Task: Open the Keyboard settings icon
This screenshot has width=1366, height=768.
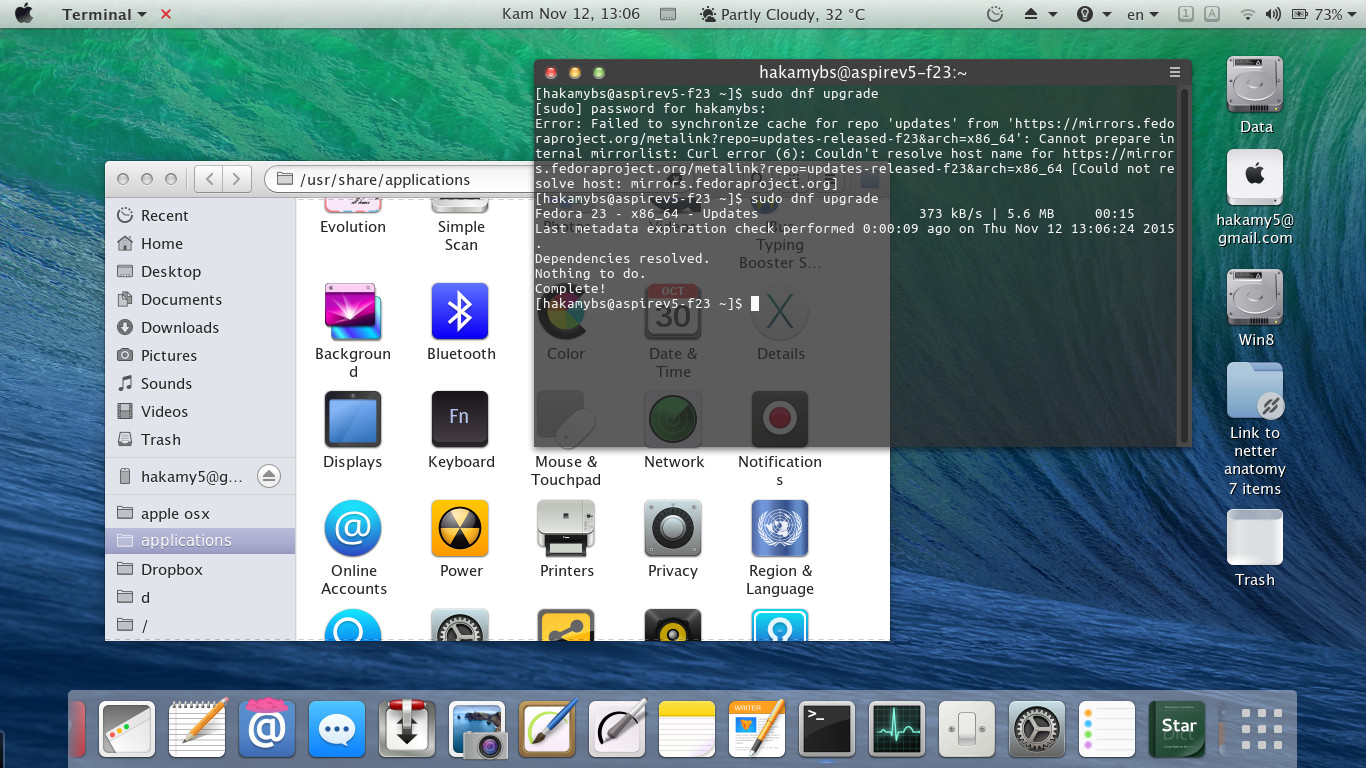Action: 459,419
